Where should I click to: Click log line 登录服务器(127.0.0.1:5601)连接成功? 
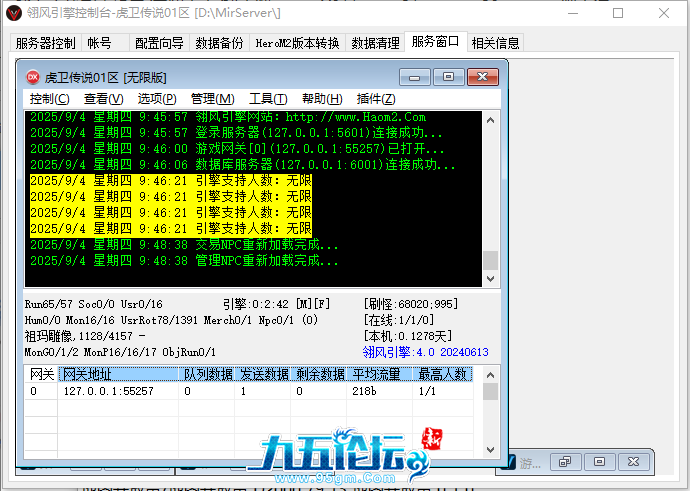pos(236,132)
